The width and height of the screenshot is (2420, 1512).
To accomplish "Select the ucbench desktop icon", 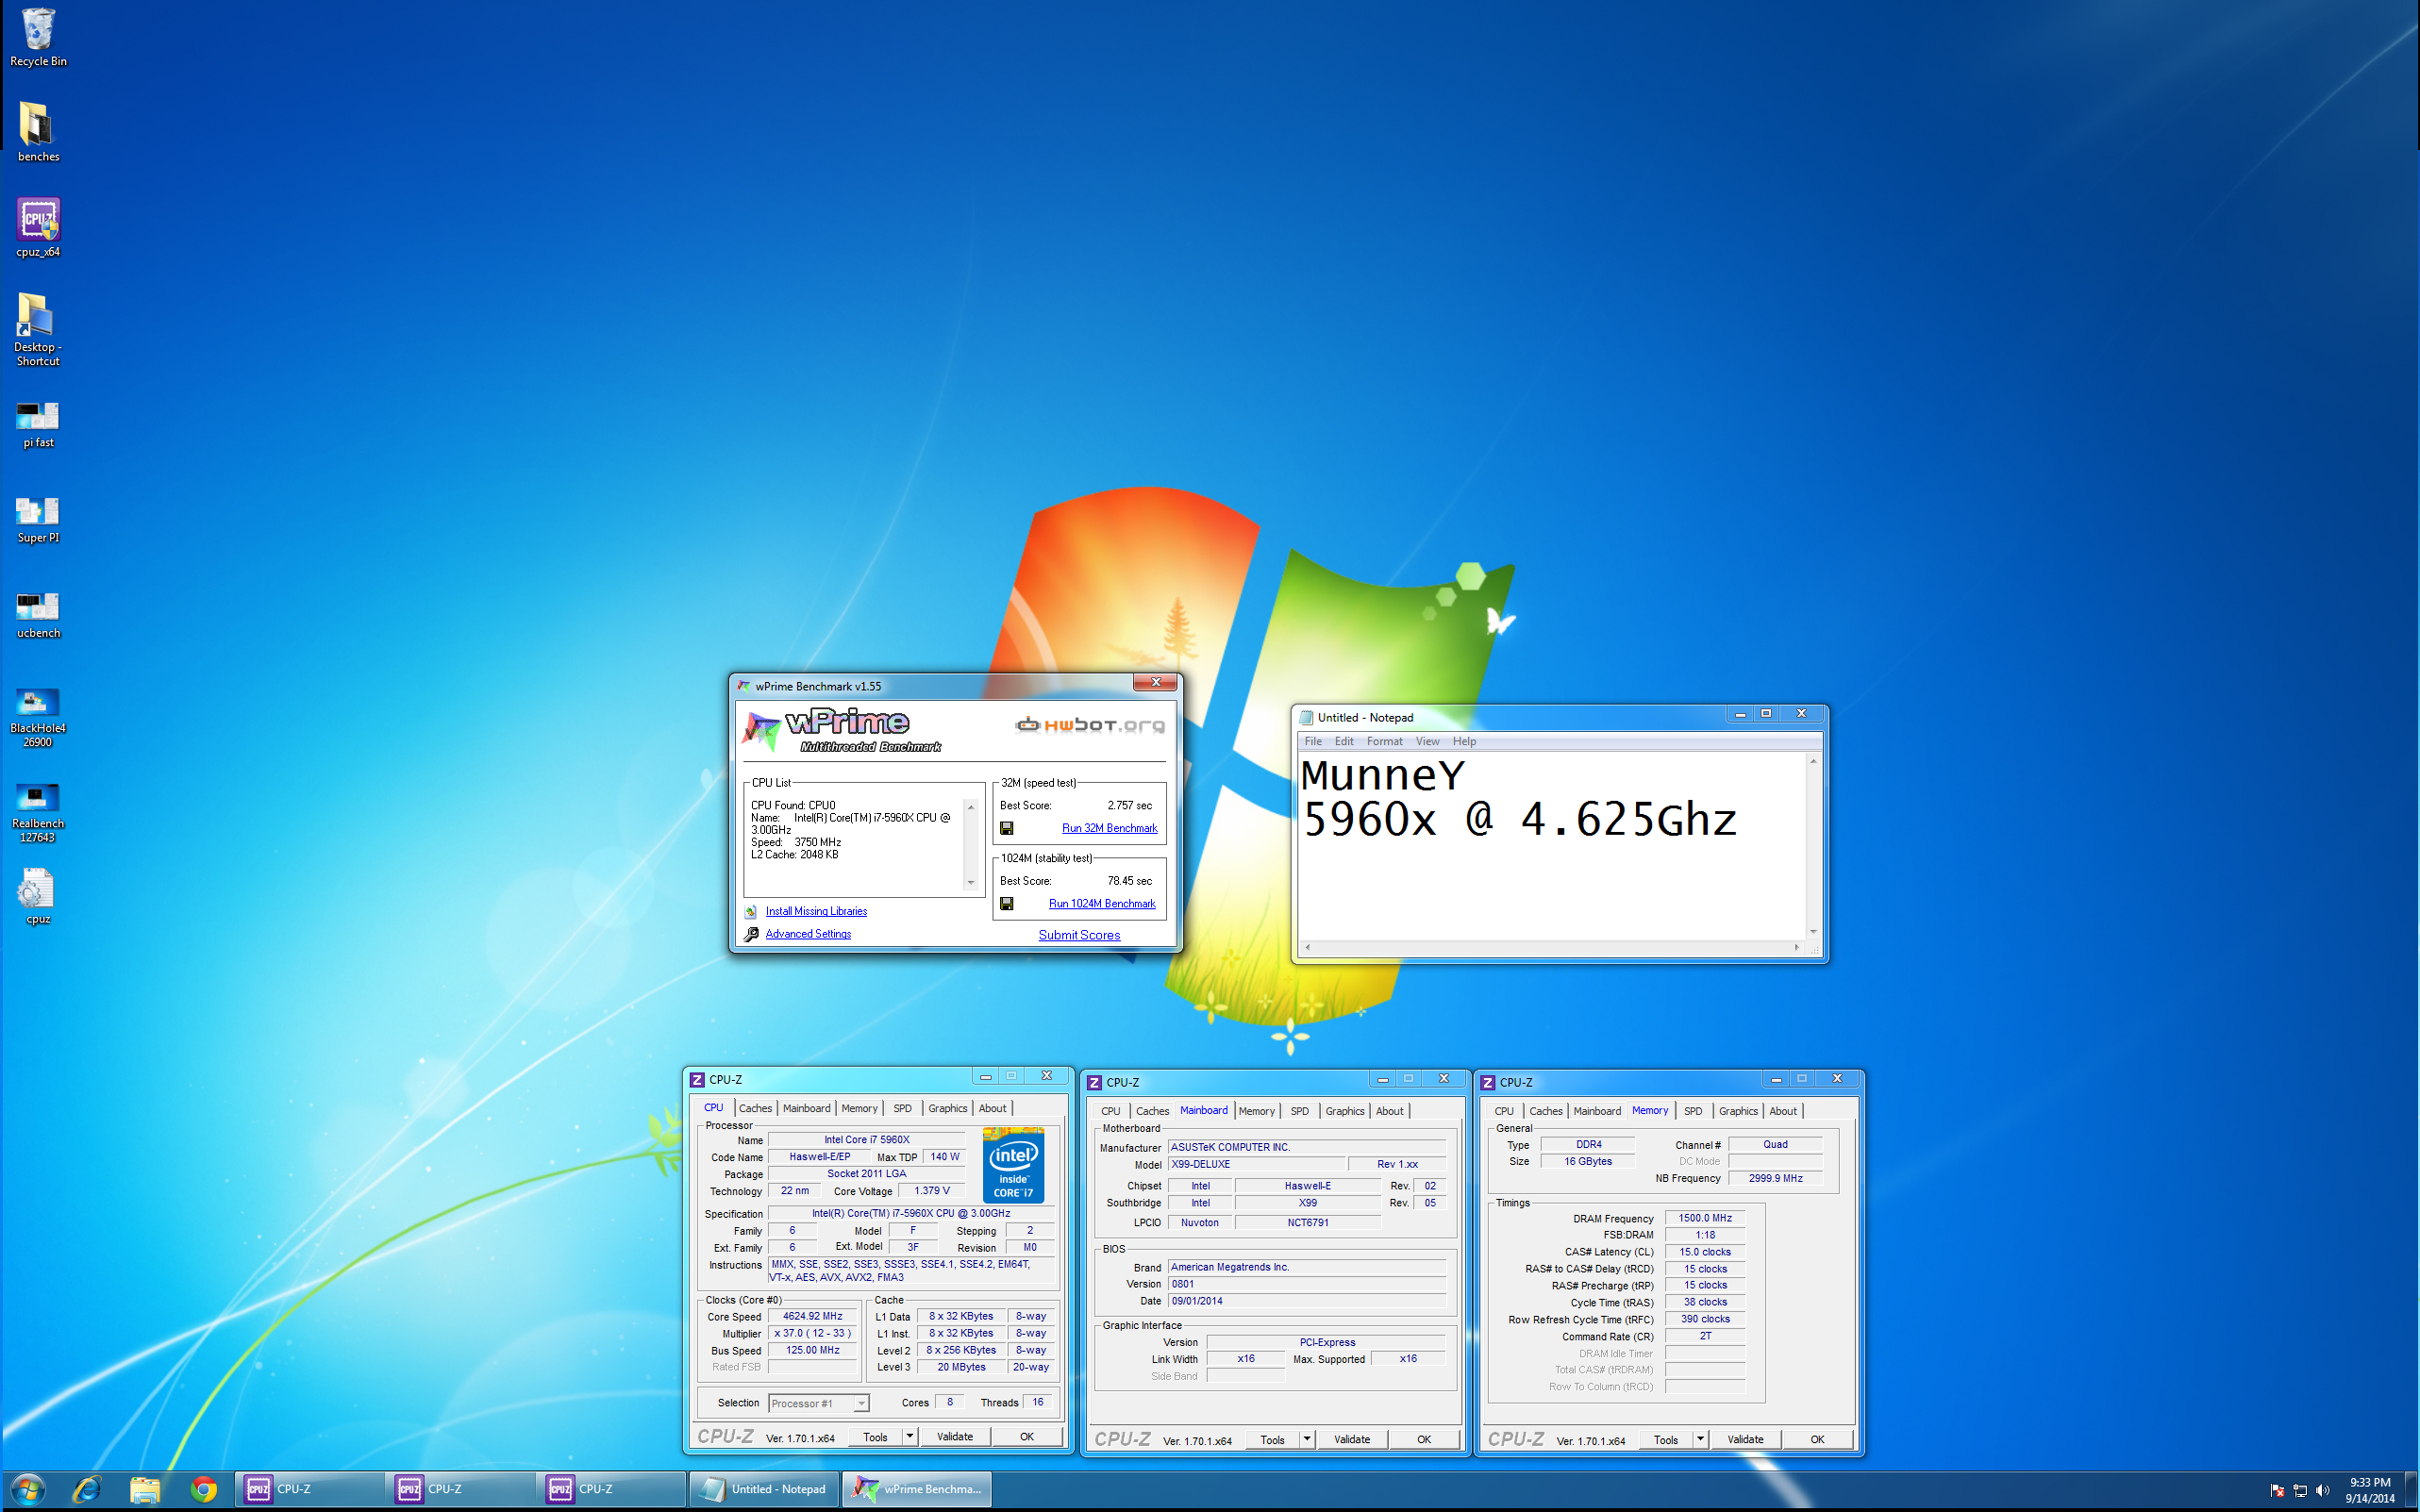I will tap(38, 615).
